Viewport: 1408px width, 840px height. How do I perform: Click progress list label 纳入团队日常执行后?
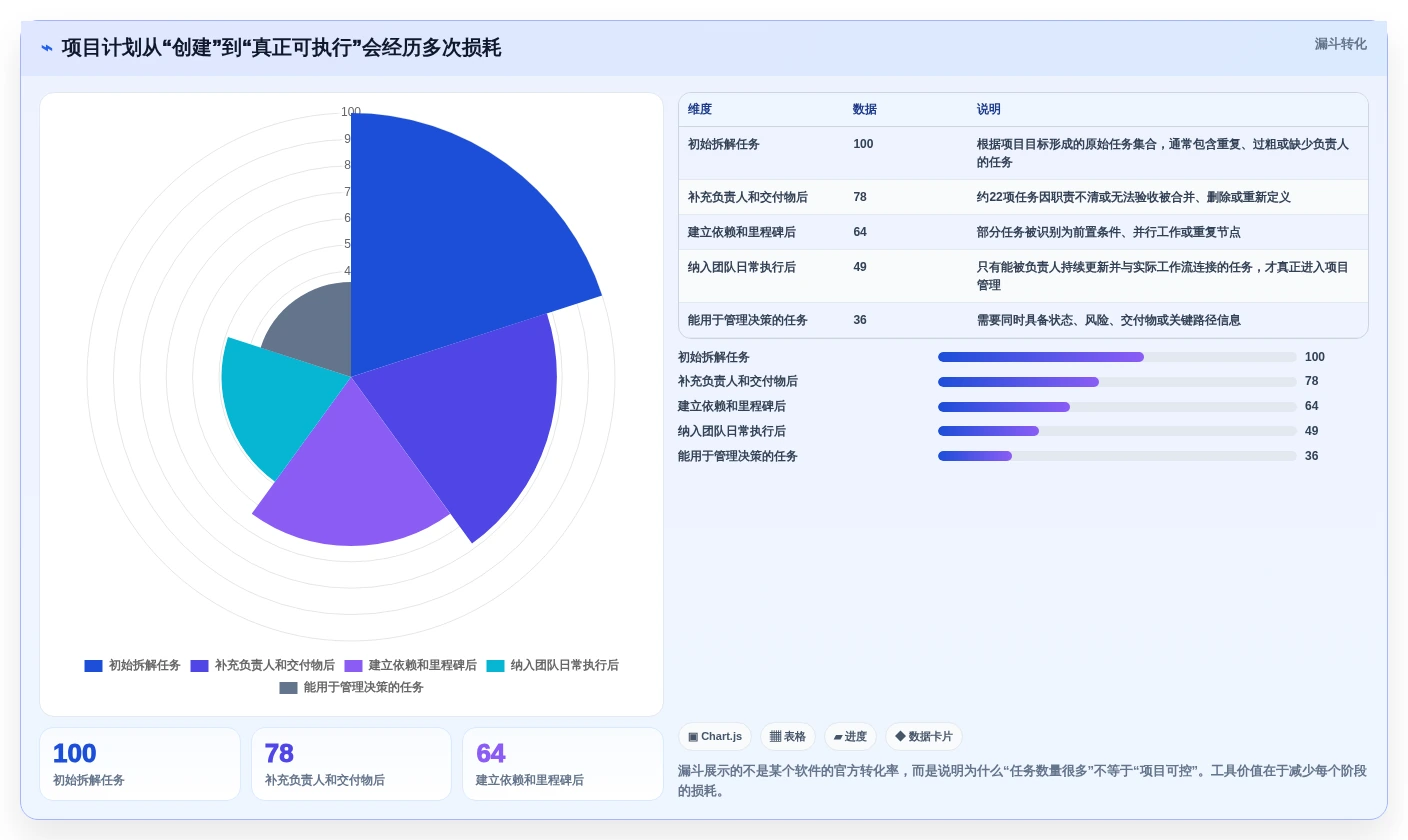732,431
